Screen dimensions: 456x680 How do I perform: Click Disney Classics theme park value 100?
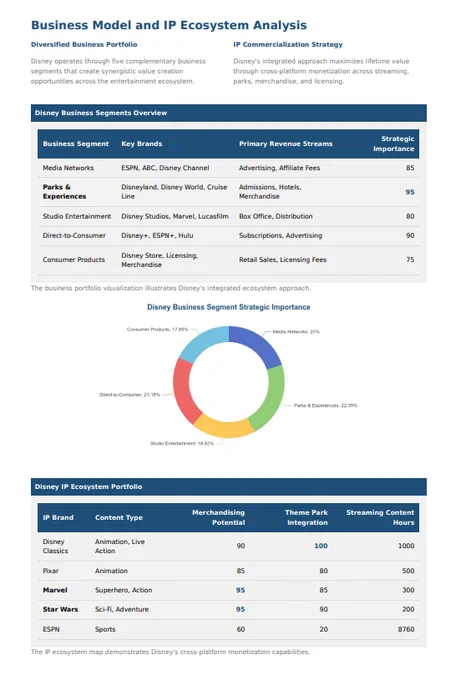tap(321, 546)
